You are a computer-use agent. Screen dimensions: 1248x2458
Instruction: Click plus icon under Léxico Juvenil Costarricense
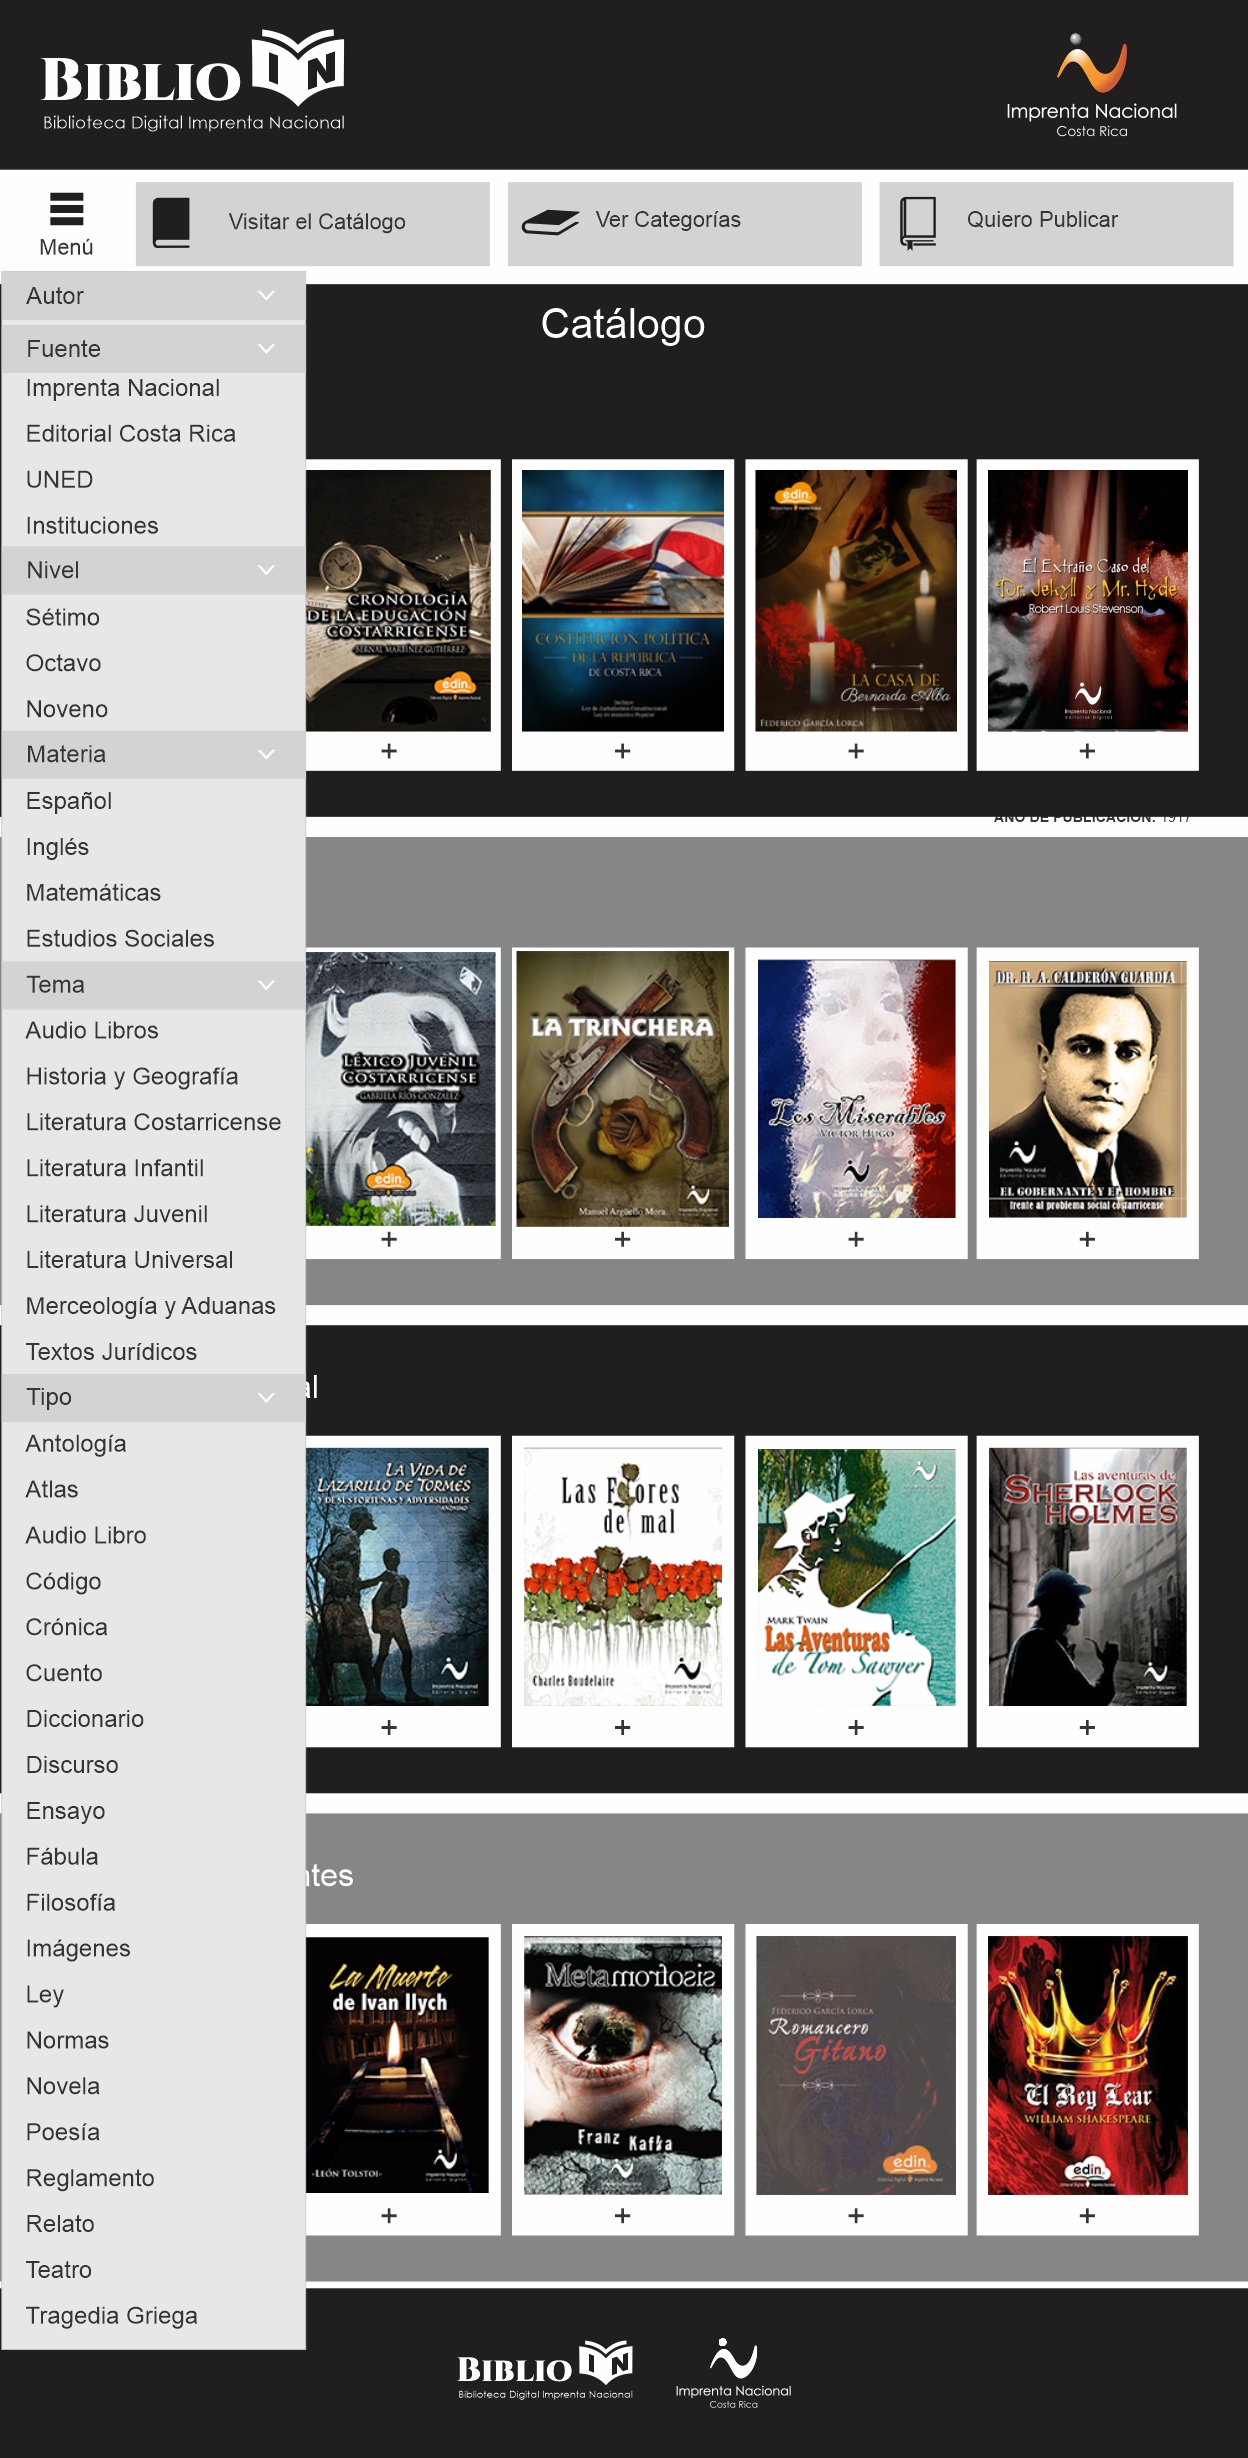pyautogui.click(x=389, y=1239)
